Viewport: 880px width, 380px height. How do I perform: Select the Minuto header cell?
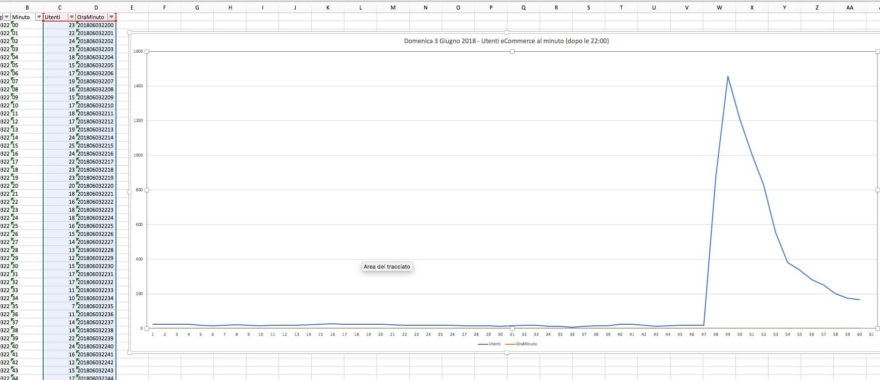(x=26, y=17)
